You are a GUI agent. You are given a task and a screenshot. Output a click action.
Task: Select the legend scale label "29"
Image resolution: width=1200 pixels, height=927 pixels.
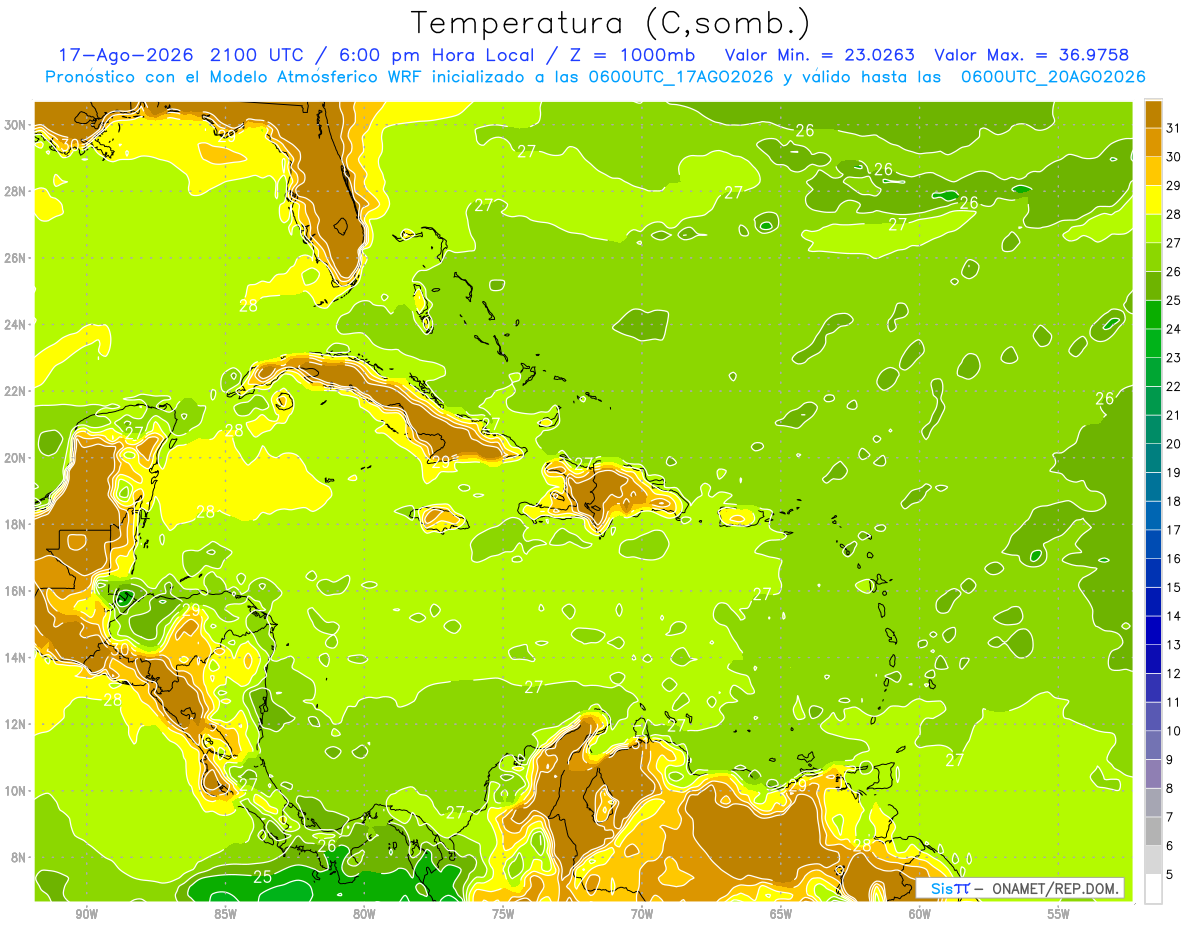1174,185
